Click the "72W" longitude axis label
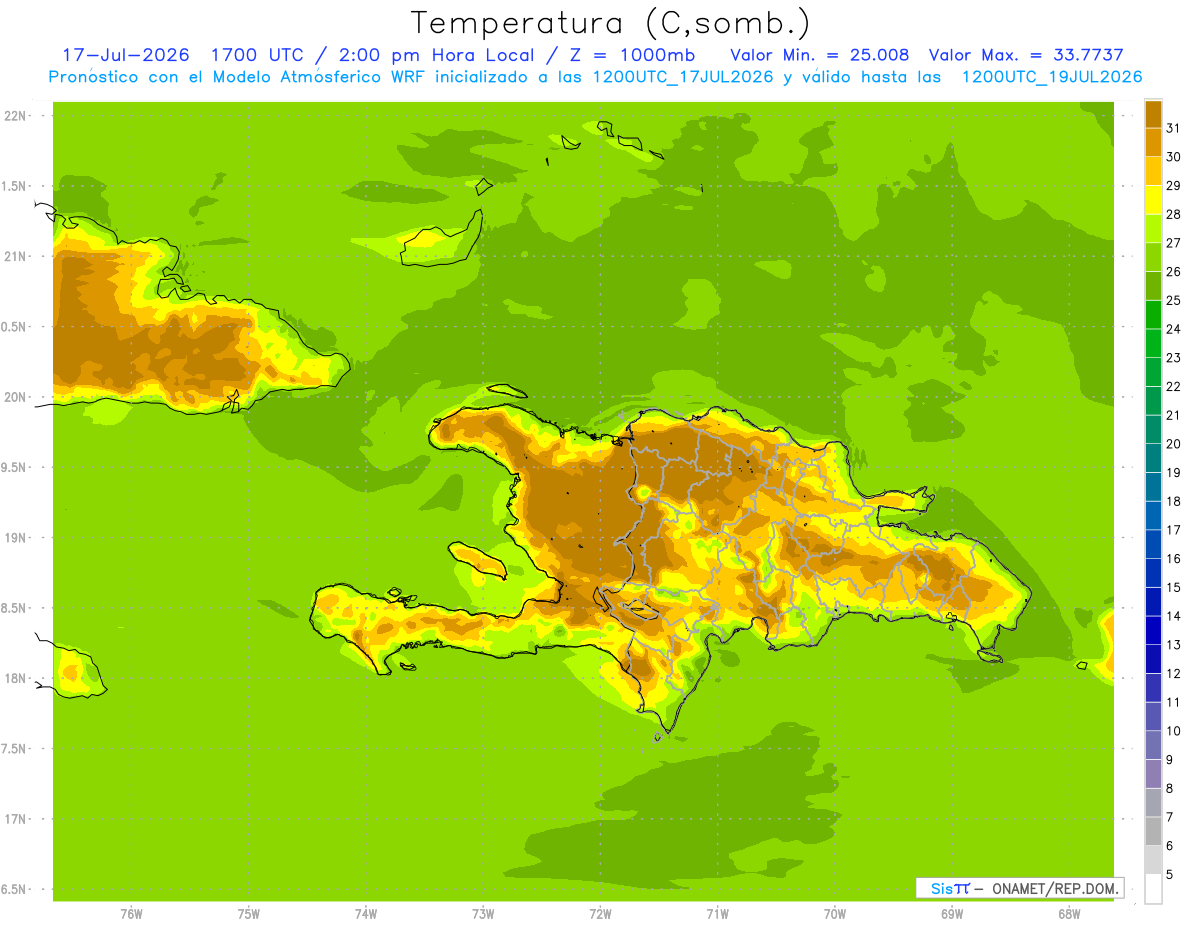Viewport: 1200px width, 927px height. pos(600,913)
